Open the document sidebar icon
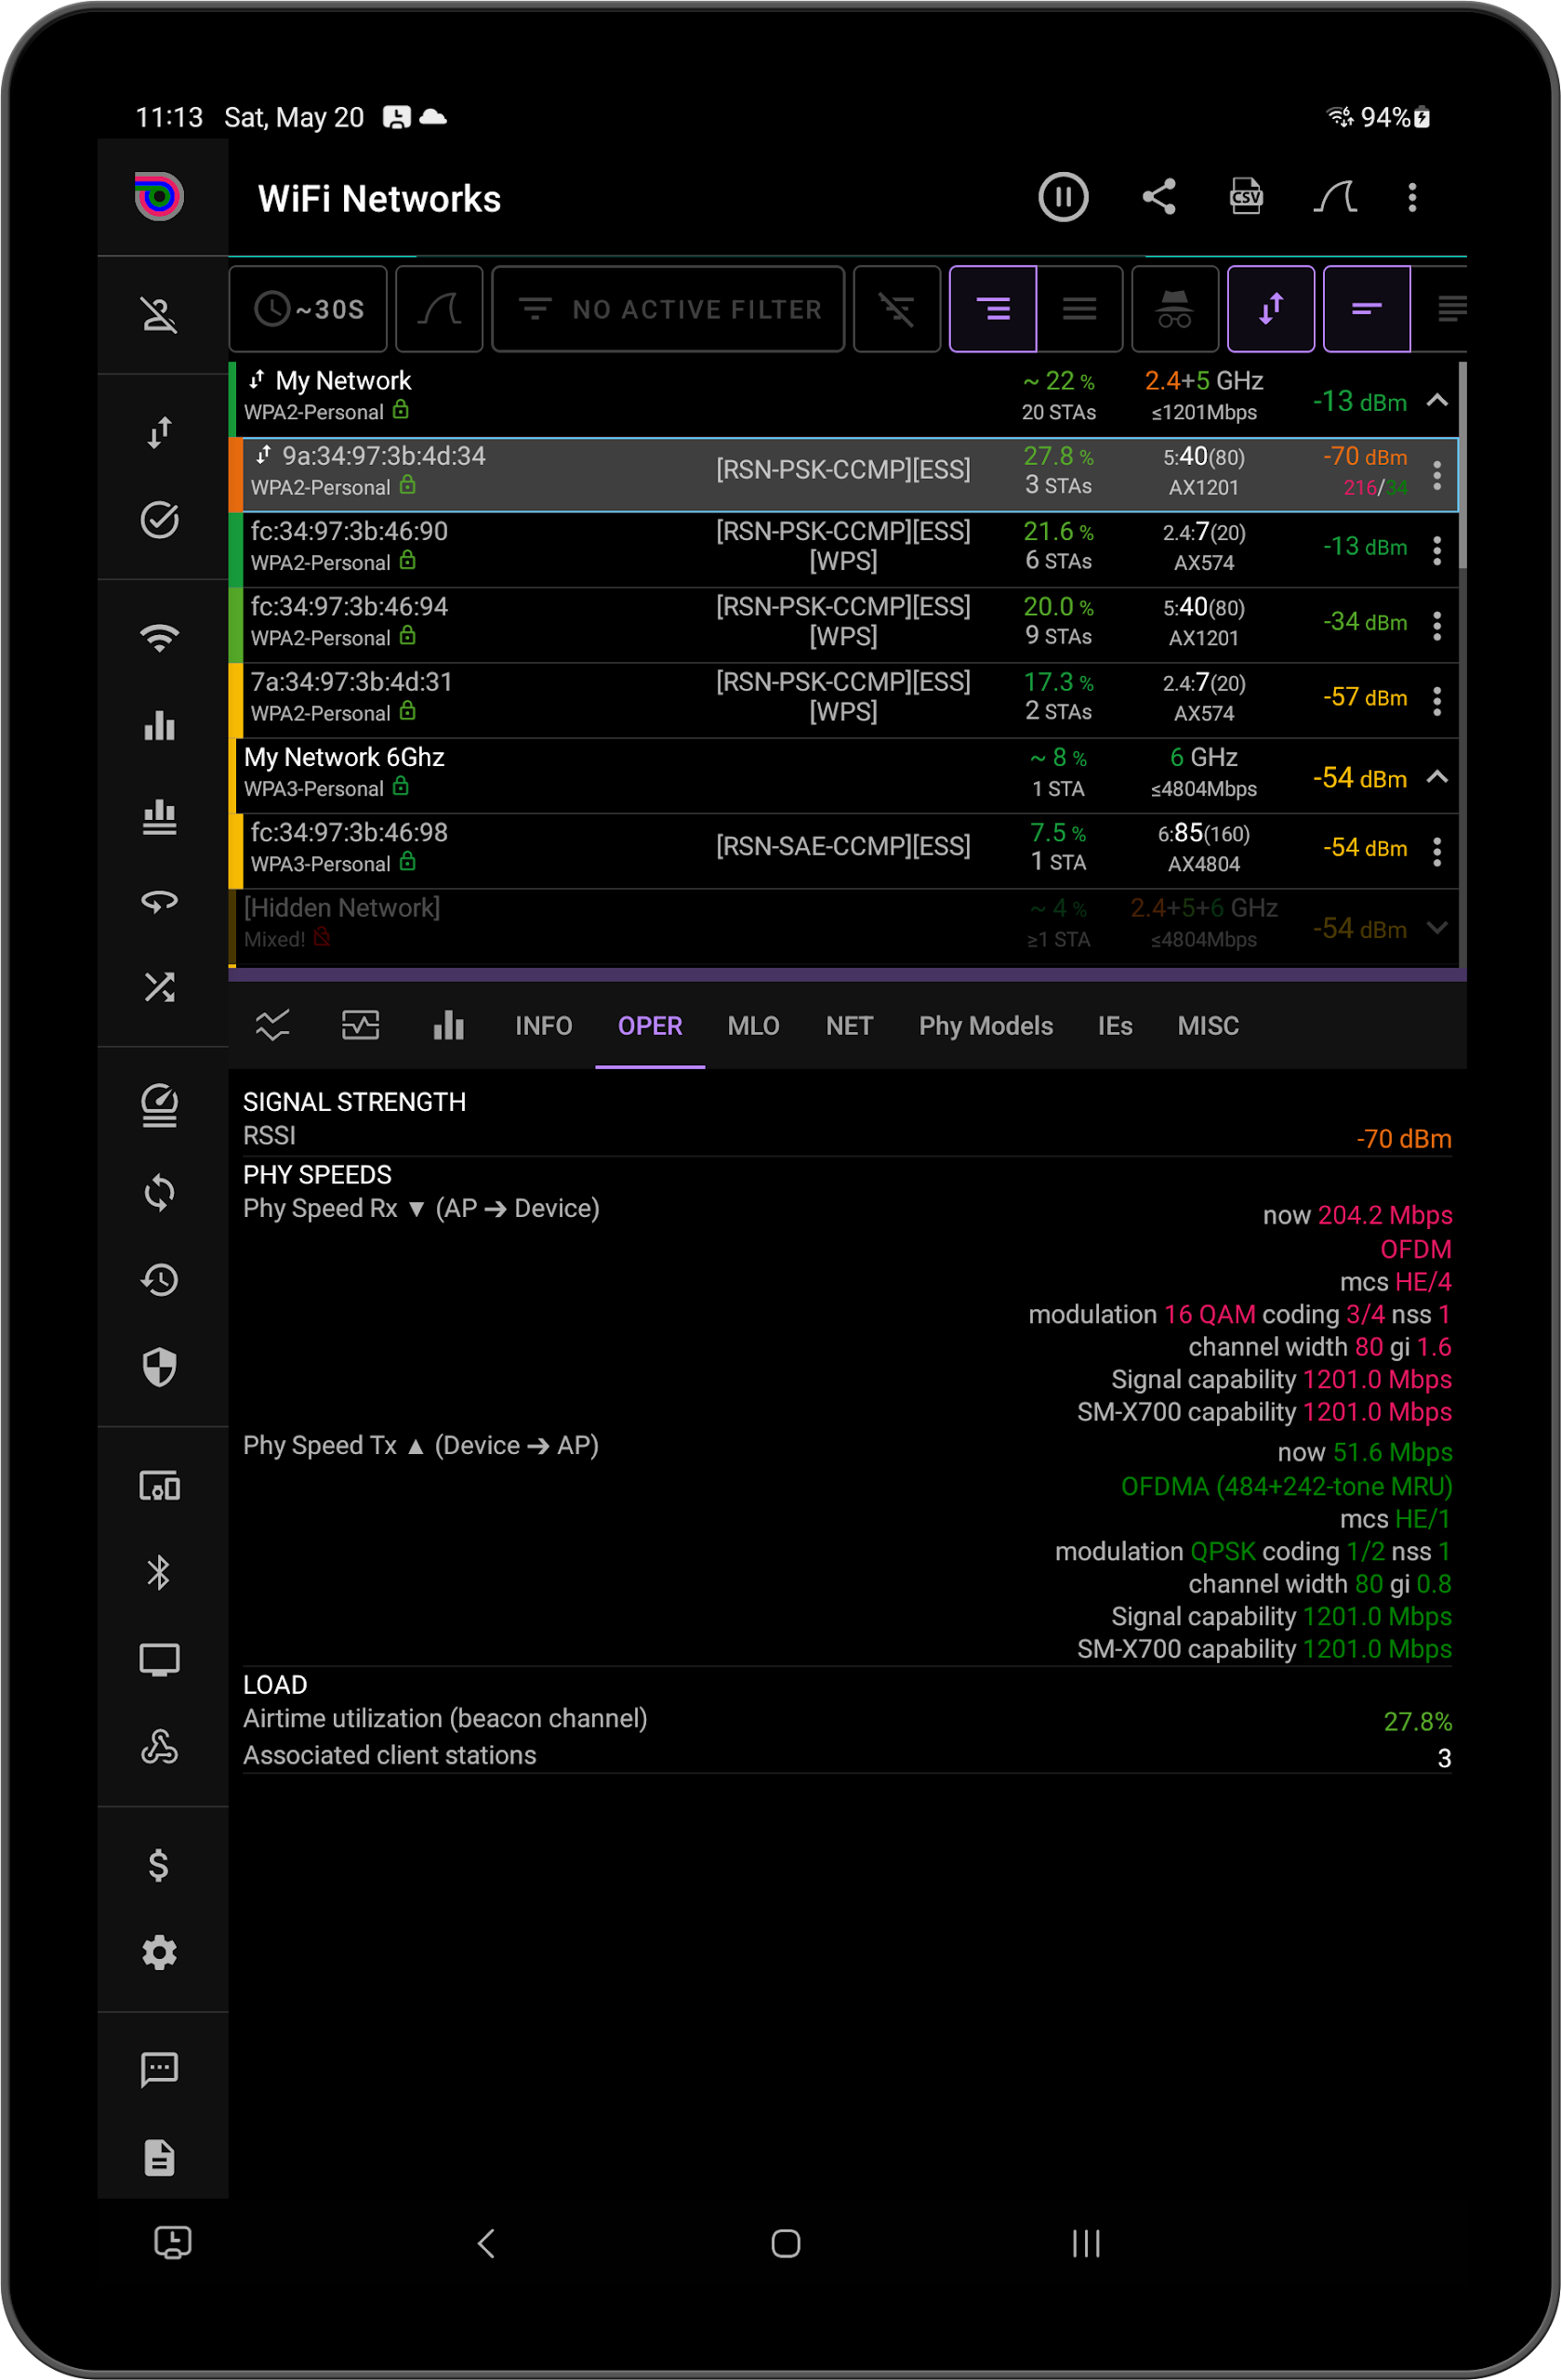Screen dimensions: 1561x2380 (x=159, y=2157)
